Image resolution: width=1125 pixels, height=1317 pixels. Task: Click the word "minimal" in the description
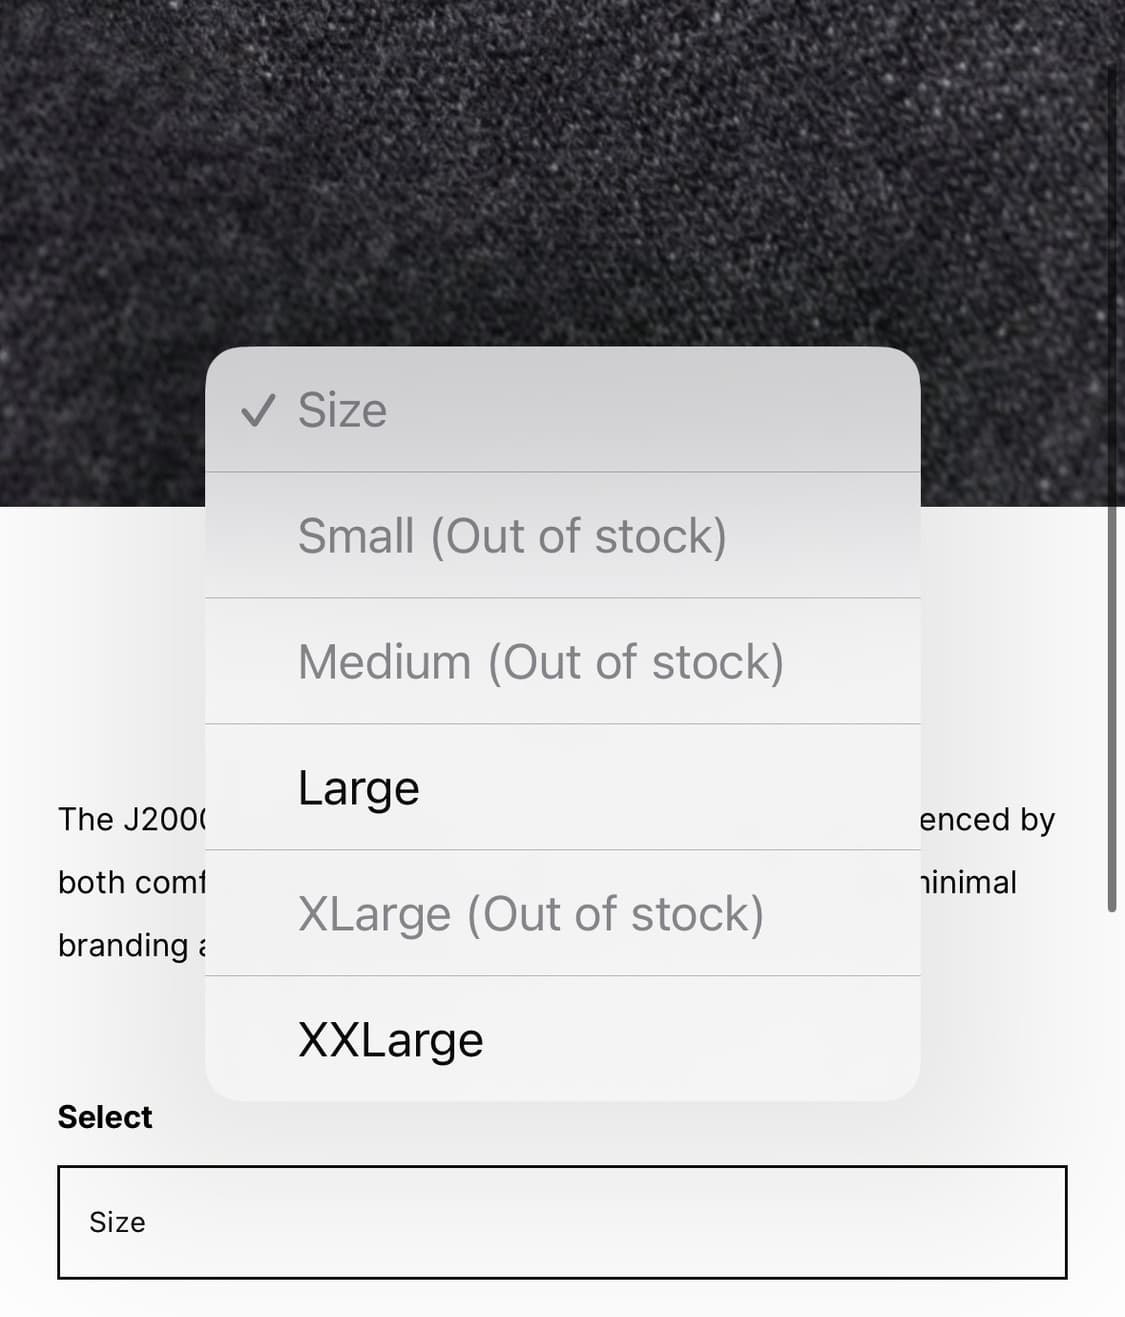coord(968,883)
